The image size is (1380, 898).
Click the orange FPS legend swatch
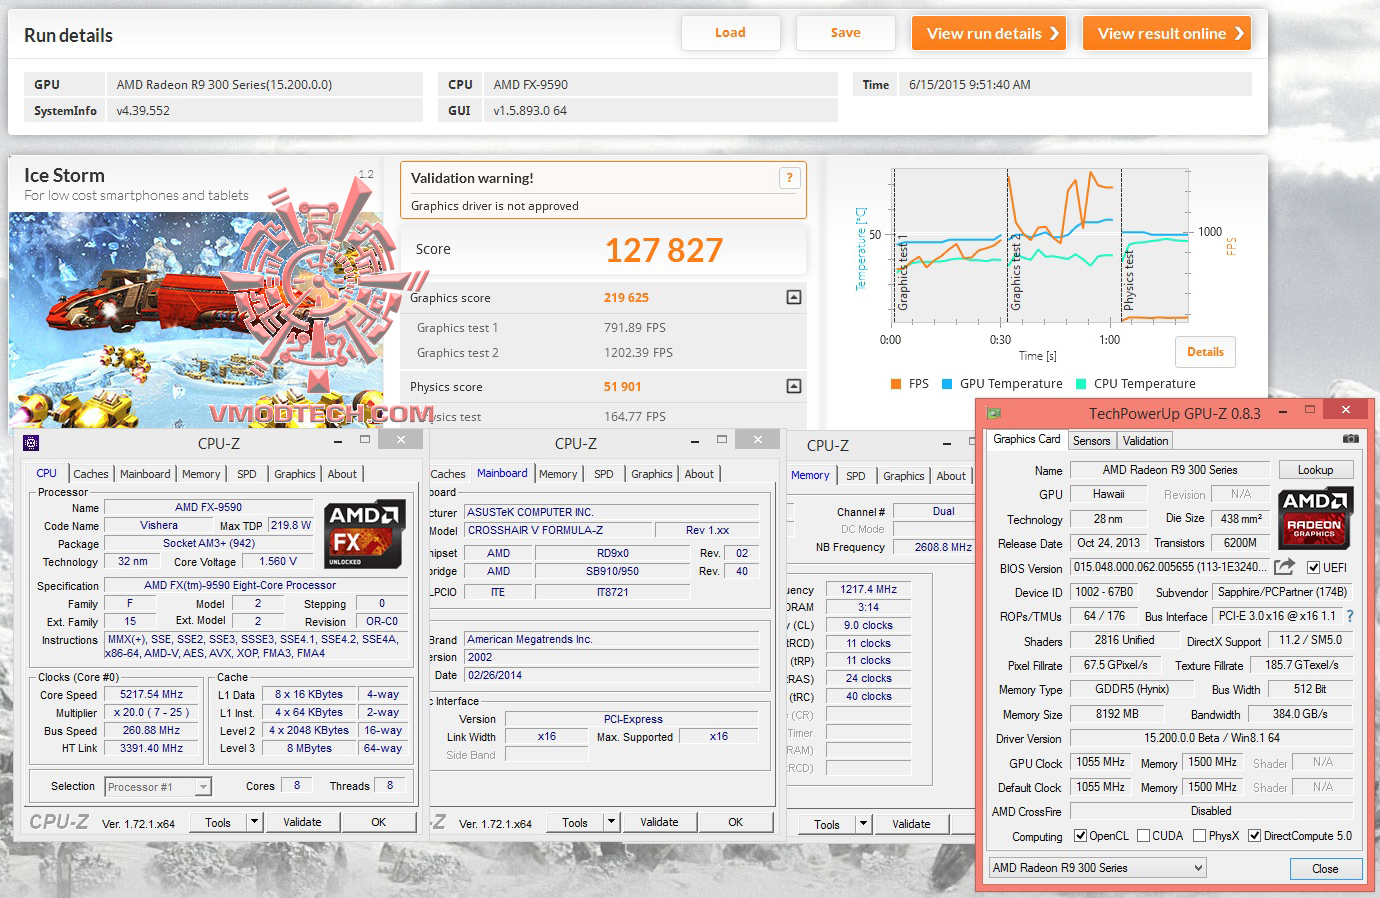click(x=895, y=384)
